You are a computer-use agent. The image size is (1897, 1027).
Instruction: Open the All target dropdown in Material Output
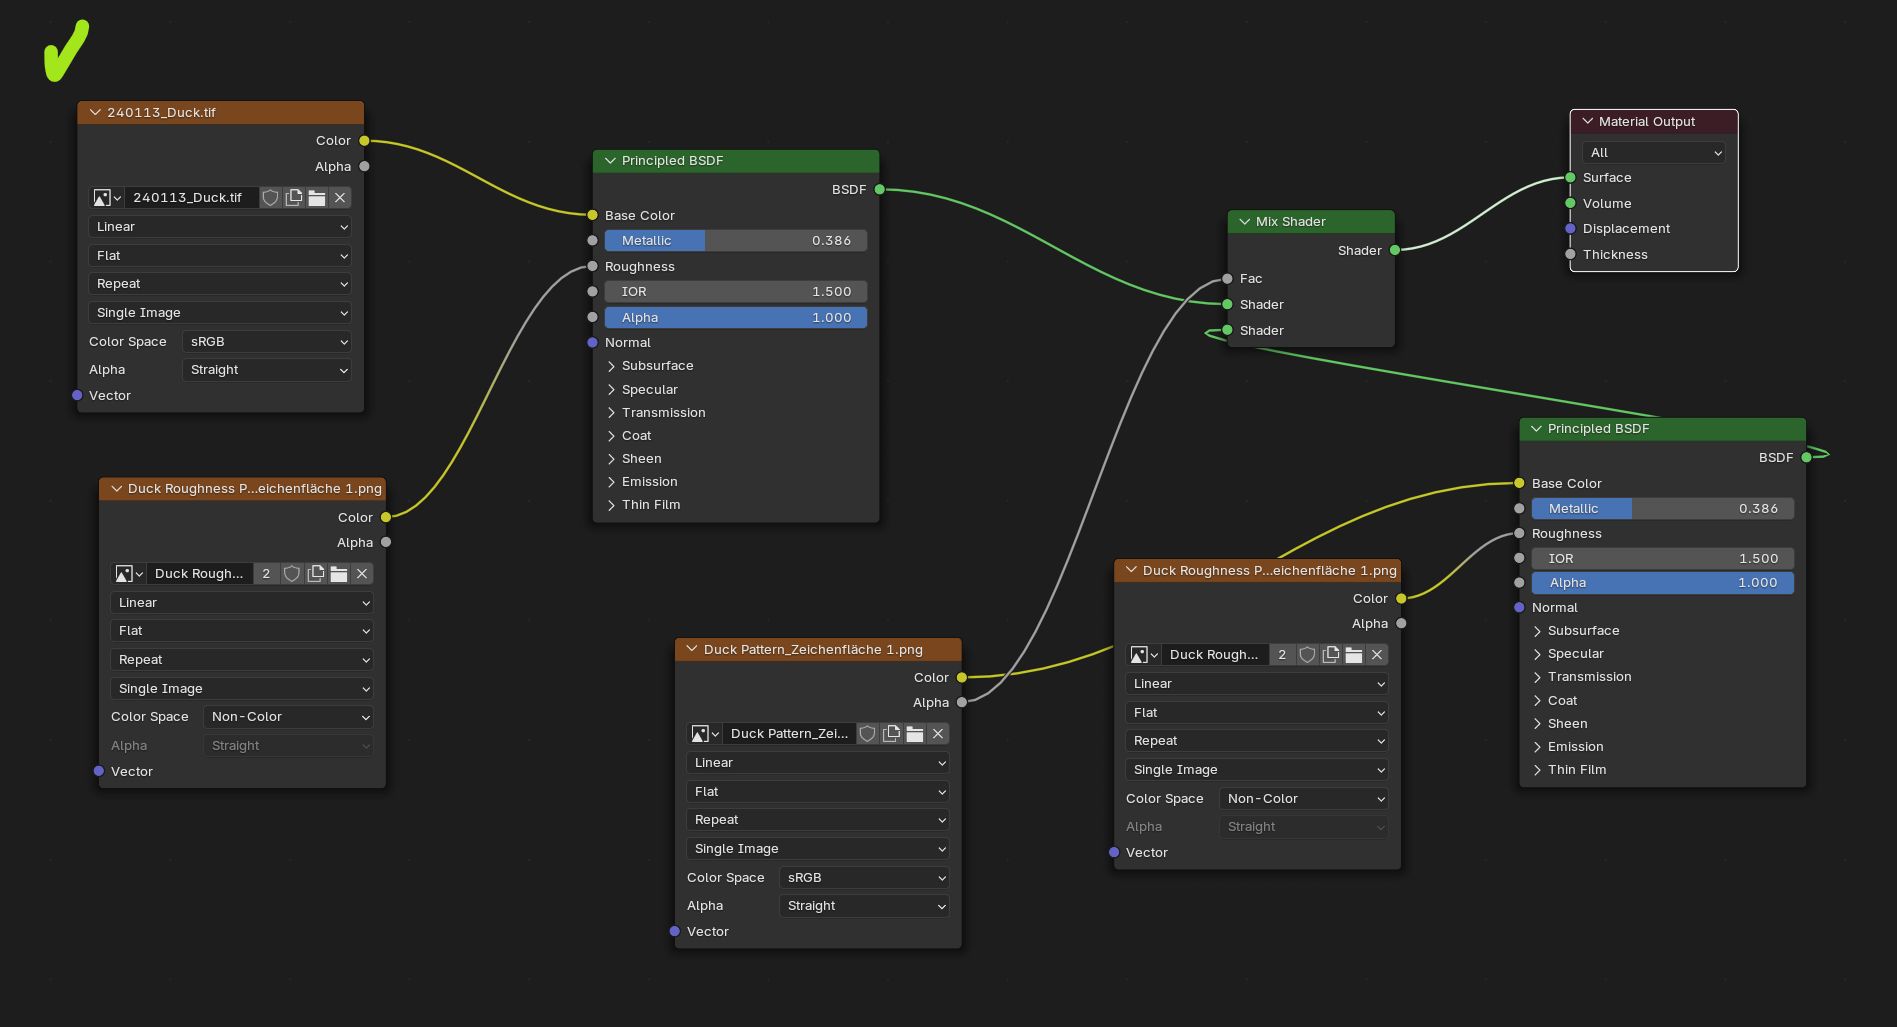[x=1654, y=153]
